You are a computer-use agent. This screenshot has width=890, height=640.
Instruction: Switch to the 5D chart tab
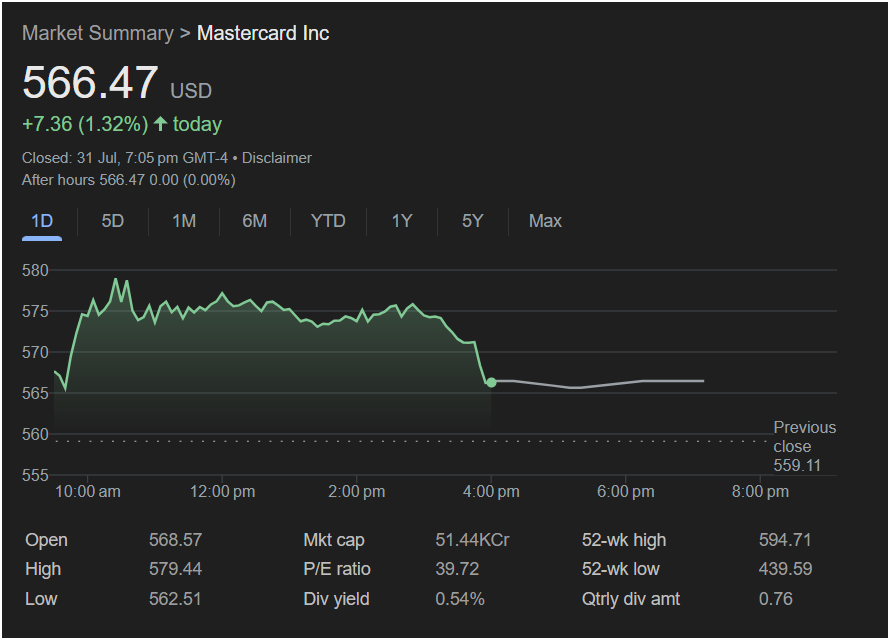point(112,221)
